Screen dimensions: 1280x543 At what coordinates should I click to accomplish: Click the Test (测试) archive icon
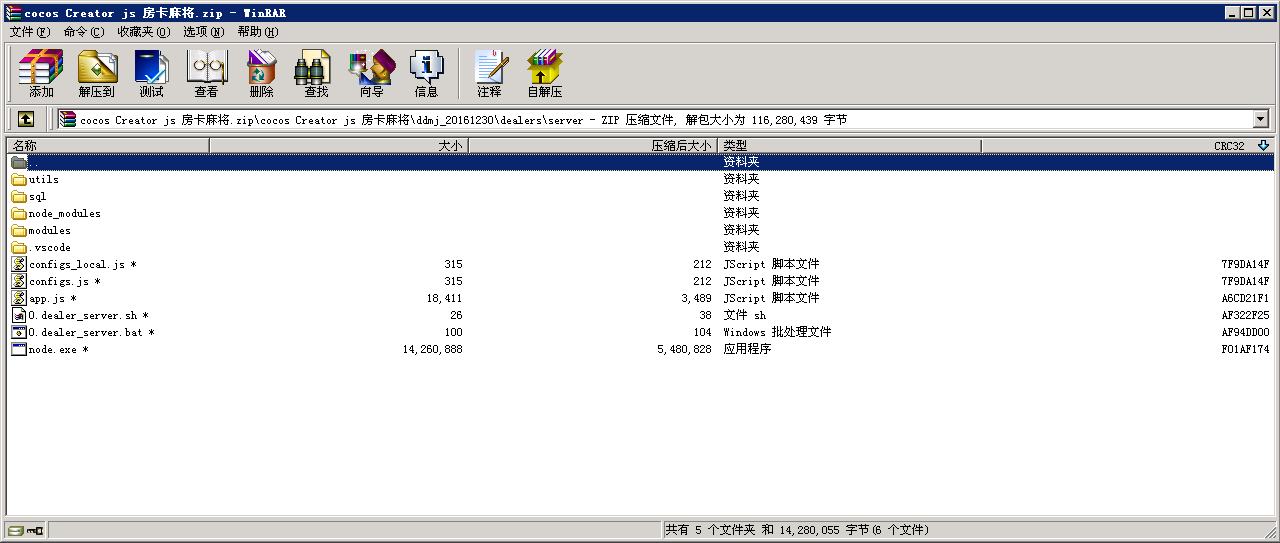pyautogui.click(x=151, y=74)
